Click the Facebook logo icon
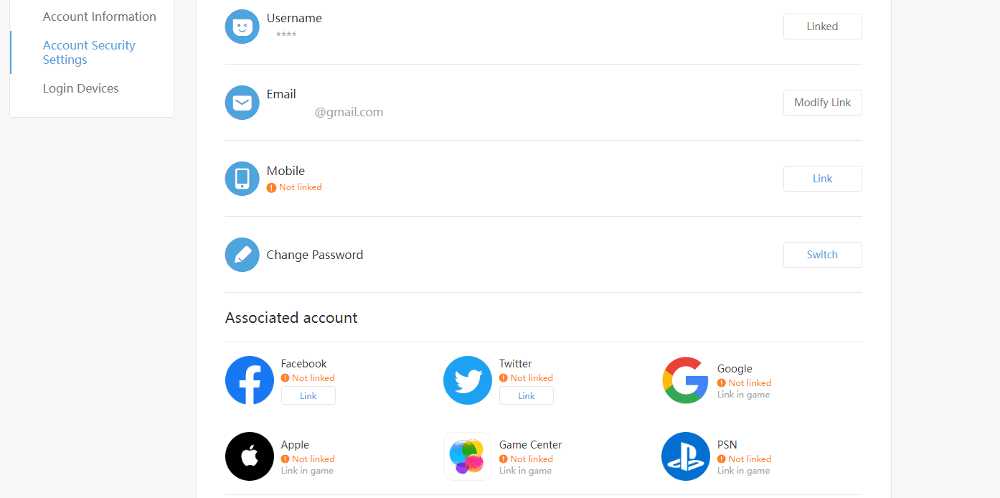 click(250, 380)
